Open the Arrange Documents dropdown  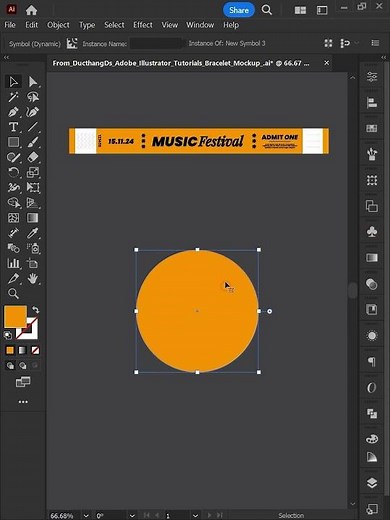[300, 10]
